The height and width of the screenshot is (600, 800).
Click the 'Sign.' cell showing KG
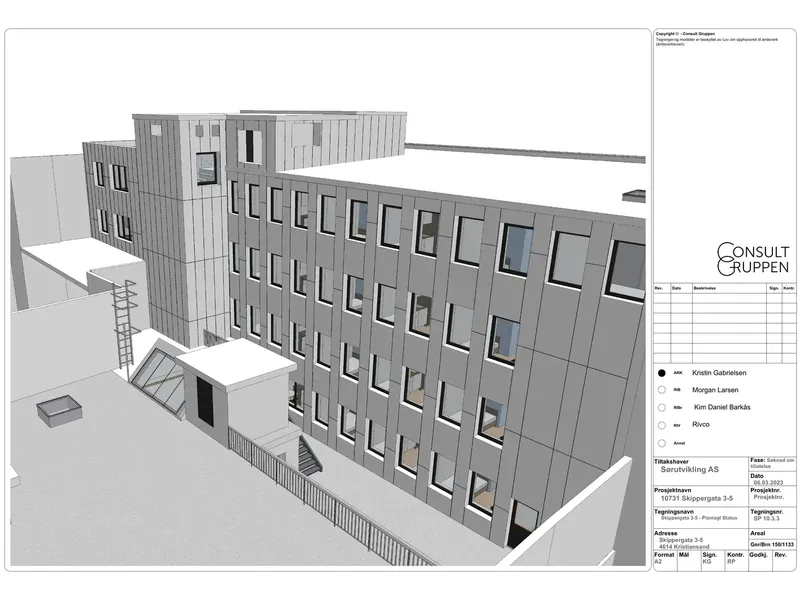pyautogui.click(x=713, y=561)
